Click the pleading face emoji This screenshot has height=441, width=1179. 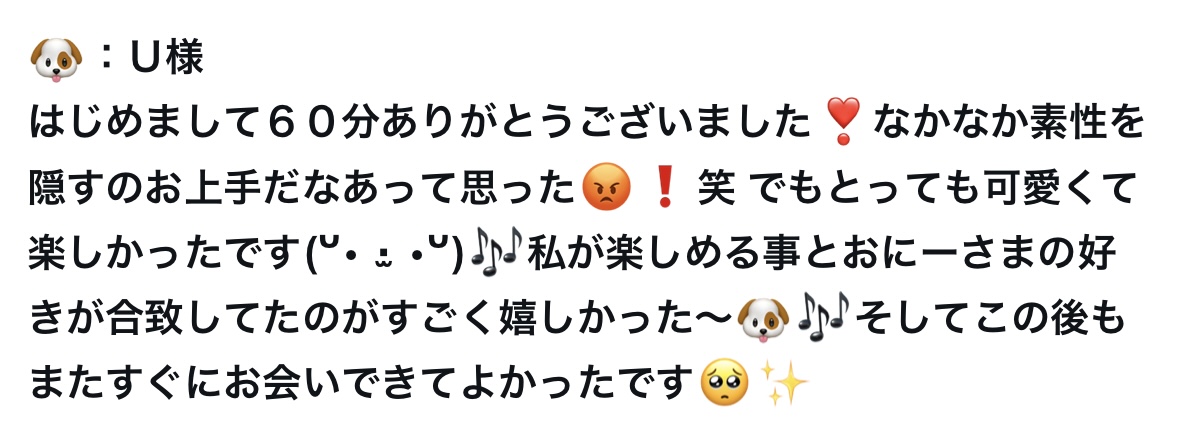click(x=724, y=383)
